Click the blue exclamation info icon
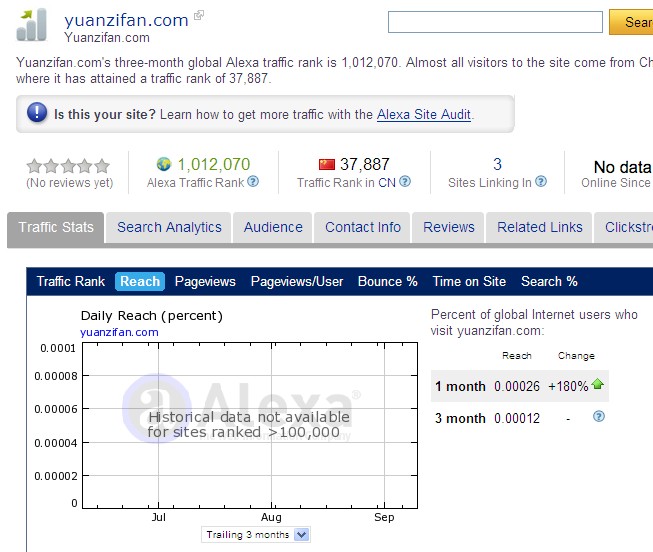Viewport: 653px width, 552px height. coord(37,114)
